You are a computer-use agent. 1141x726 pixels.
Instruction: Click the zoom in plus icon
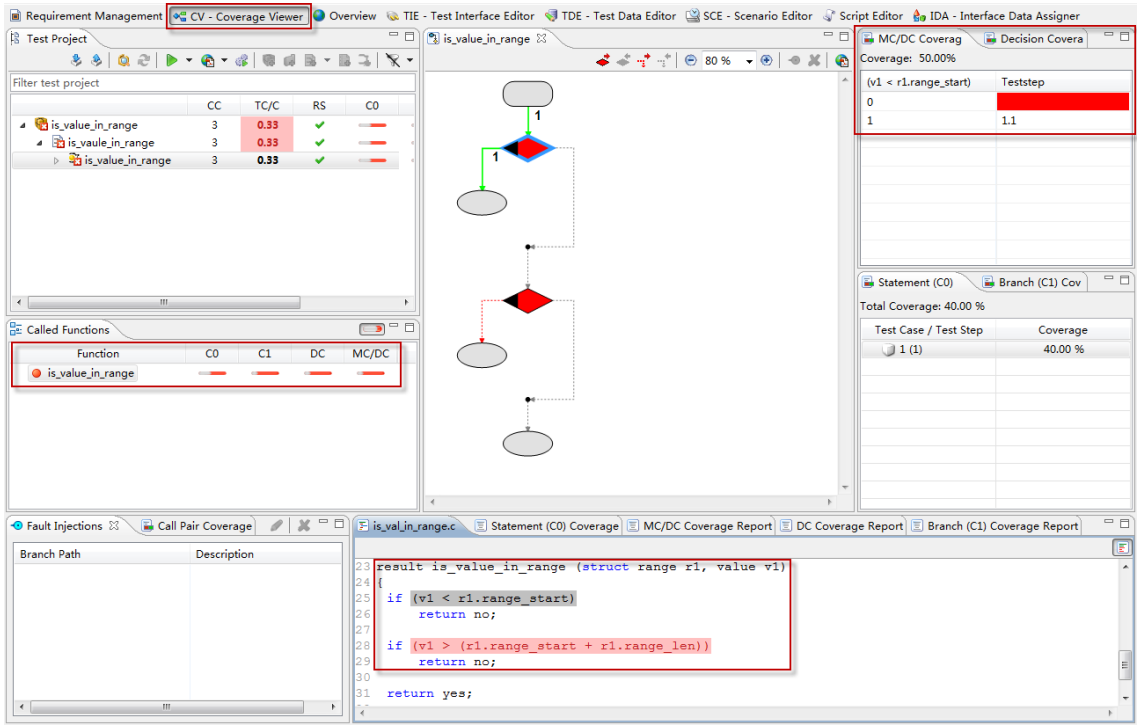766,60
